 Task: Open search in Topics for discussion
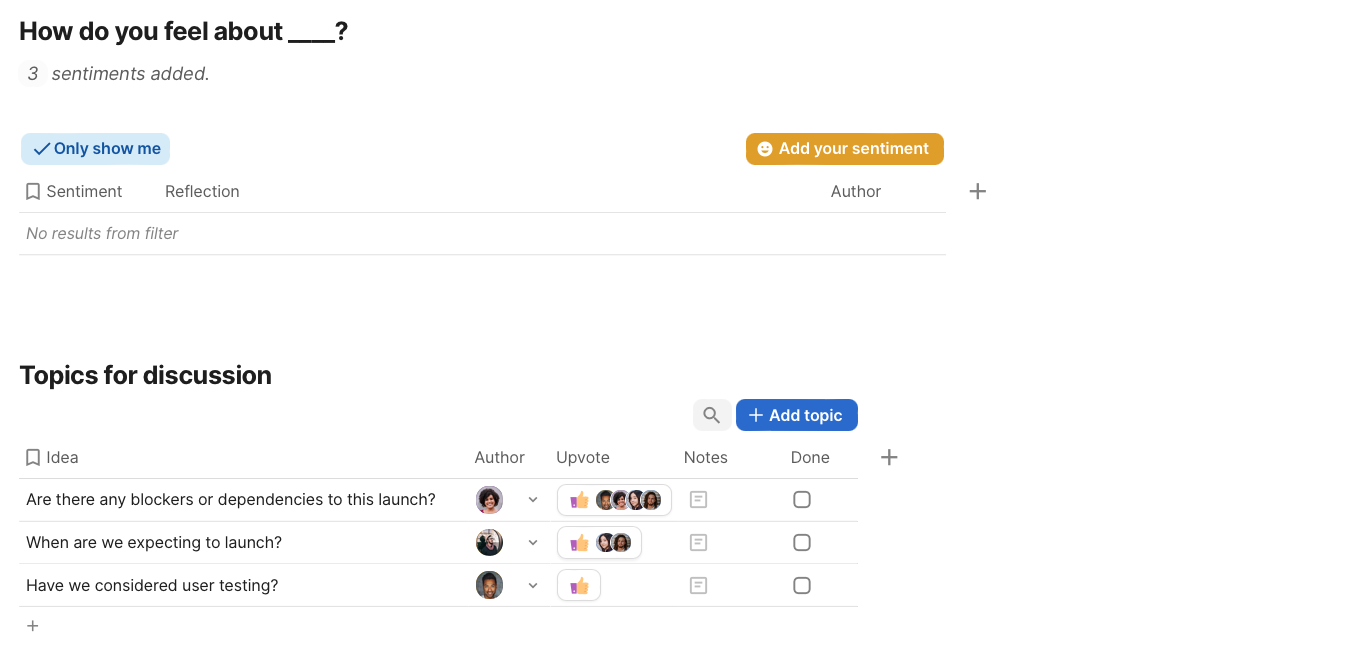711,415
